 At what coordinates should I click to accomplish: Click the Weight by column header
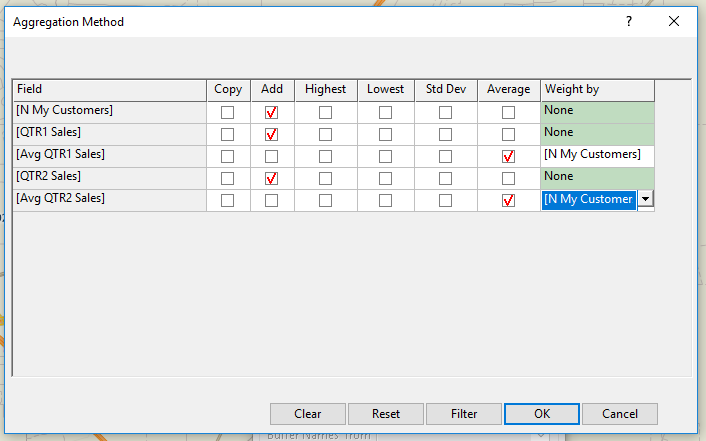pos(597,90)
